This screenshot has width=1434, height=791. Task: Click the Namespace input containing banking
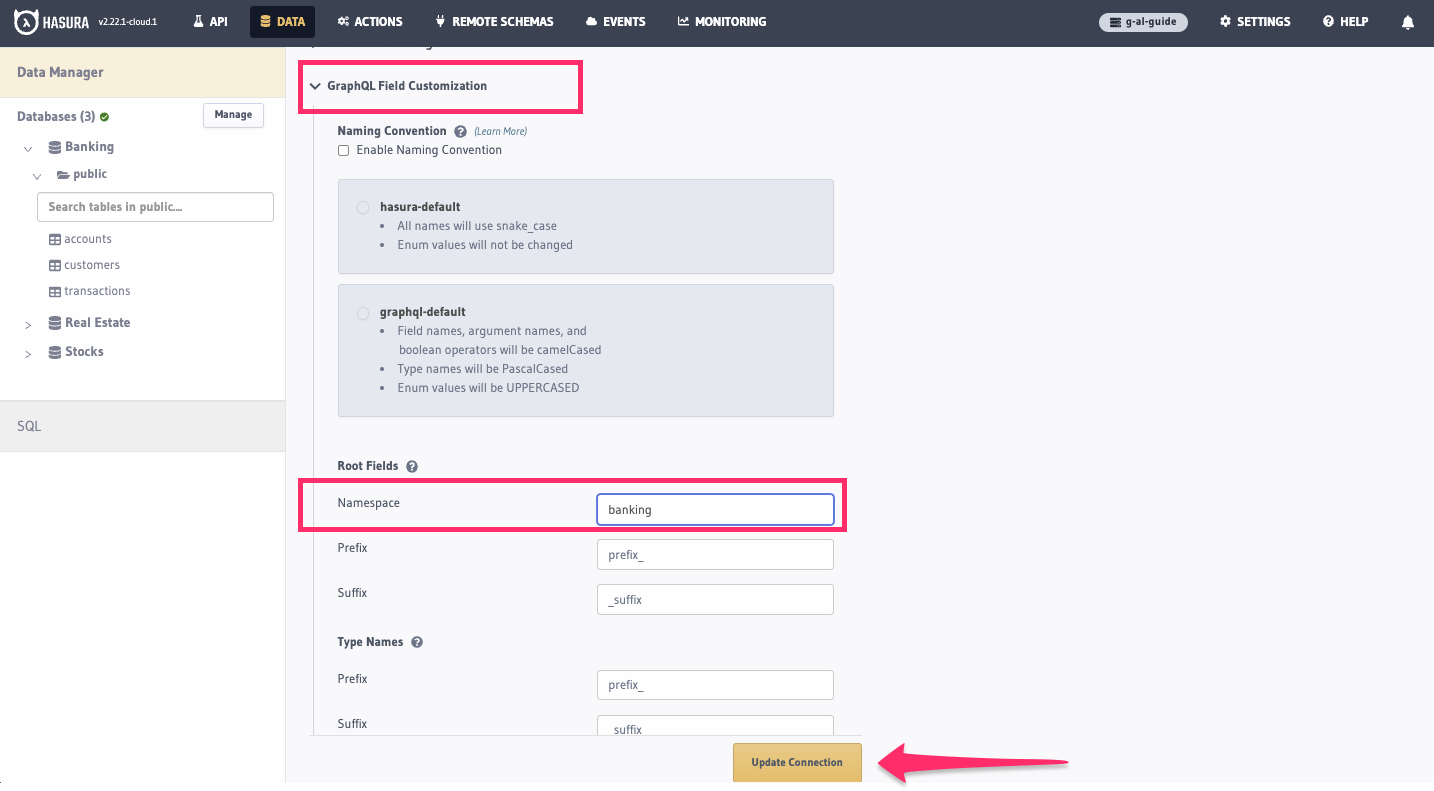[715, 509]
